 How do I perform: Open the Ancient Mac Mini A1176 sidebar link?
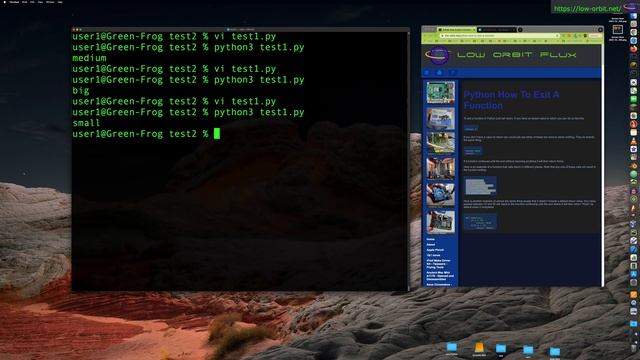pyautogui.click(x=440, y=276)
